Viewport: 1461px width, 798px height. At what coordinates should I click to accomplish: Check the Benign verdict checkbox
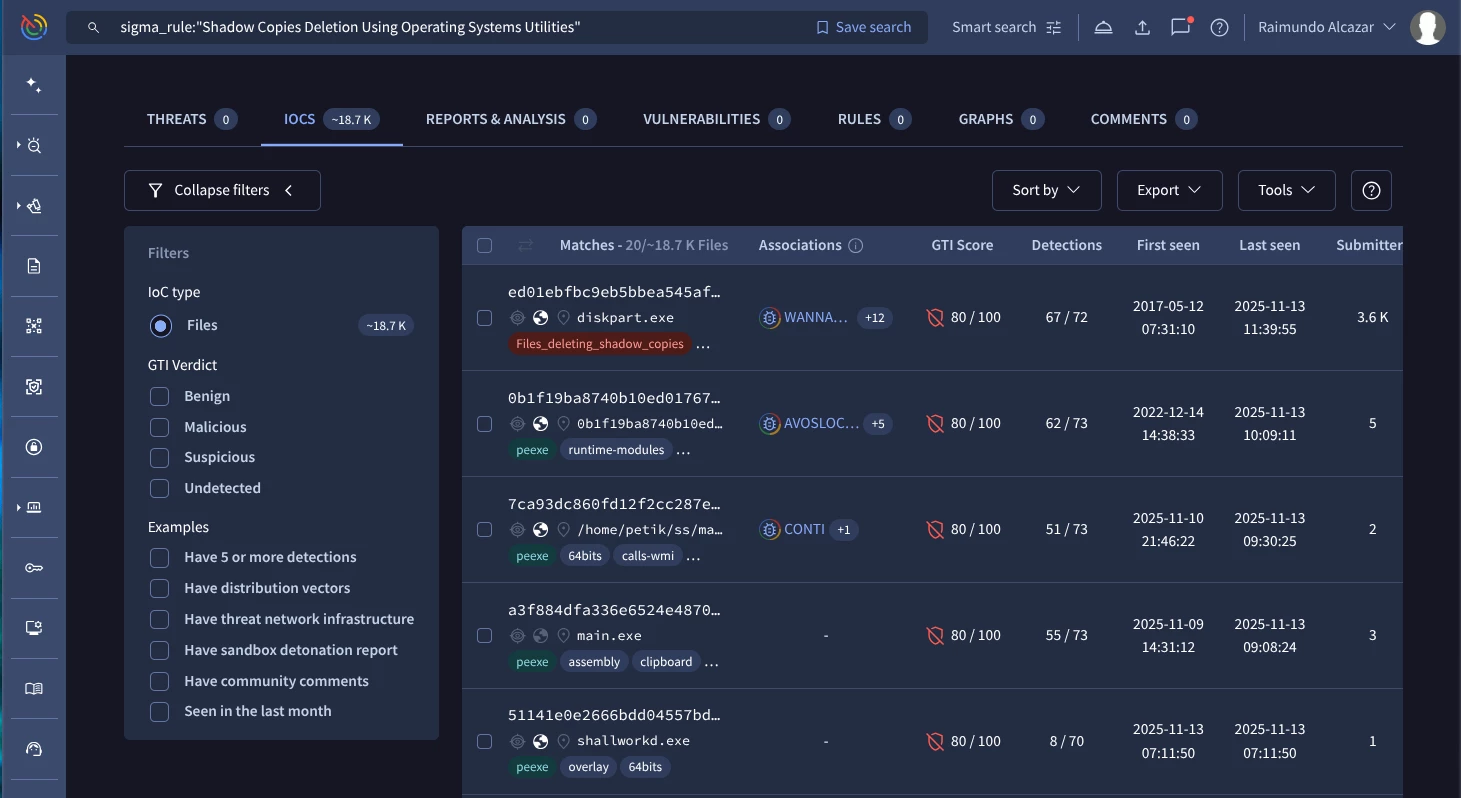[159, 396]
